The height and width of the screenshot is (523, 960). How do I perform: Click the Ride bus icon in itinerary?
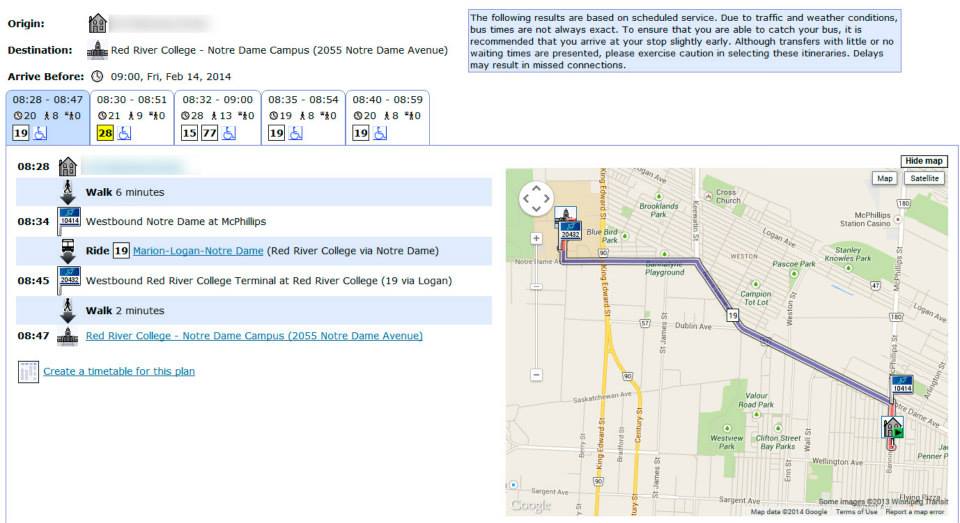tap(68, 251)
